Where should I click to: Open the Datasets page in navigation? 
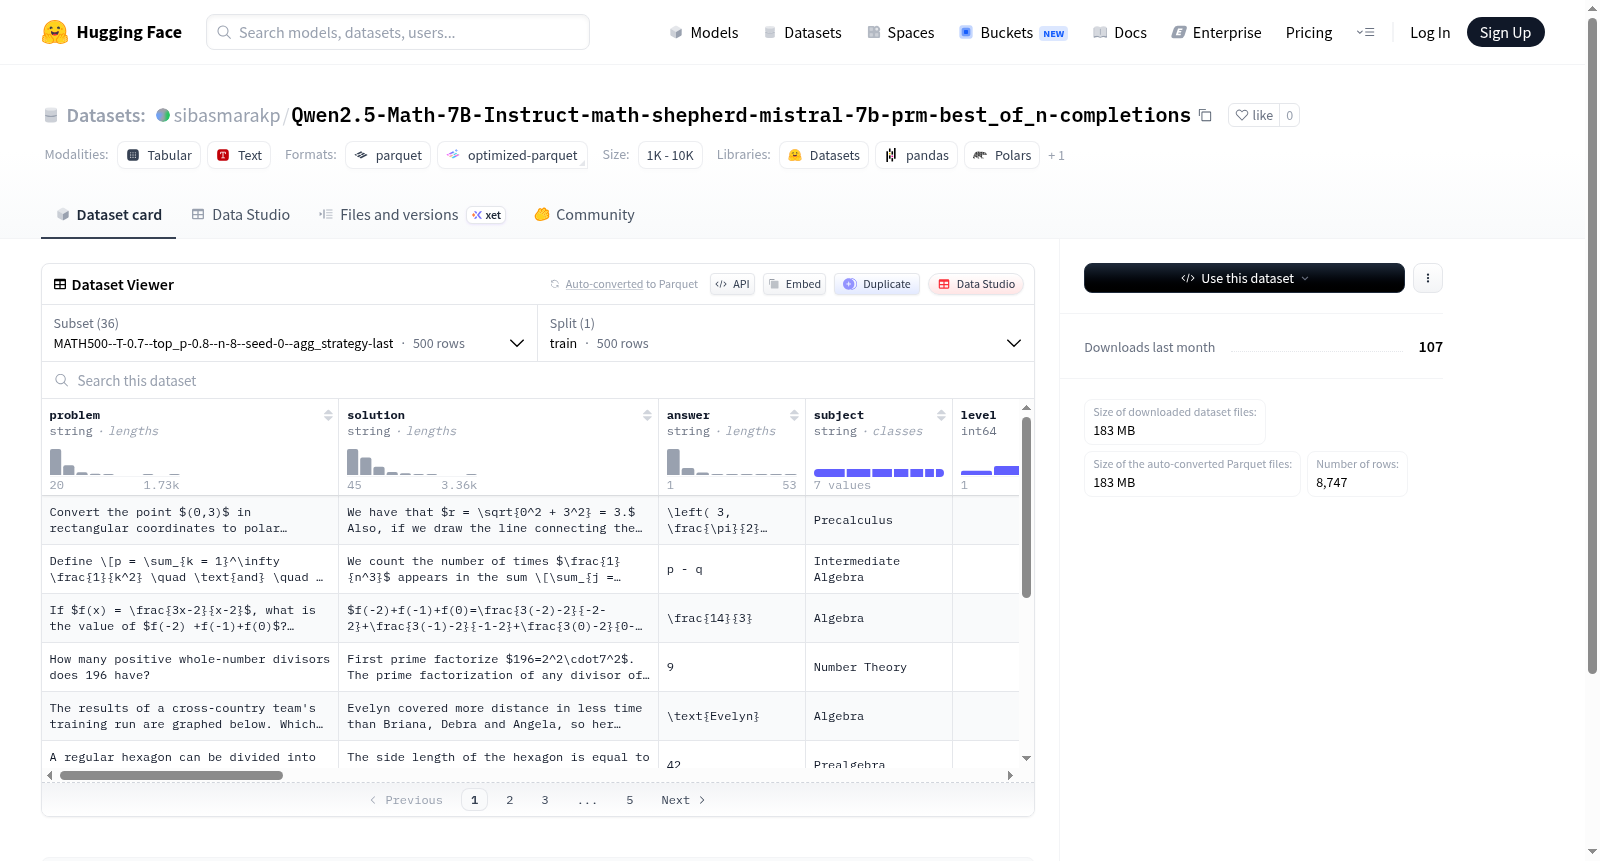tap(803, 32)
